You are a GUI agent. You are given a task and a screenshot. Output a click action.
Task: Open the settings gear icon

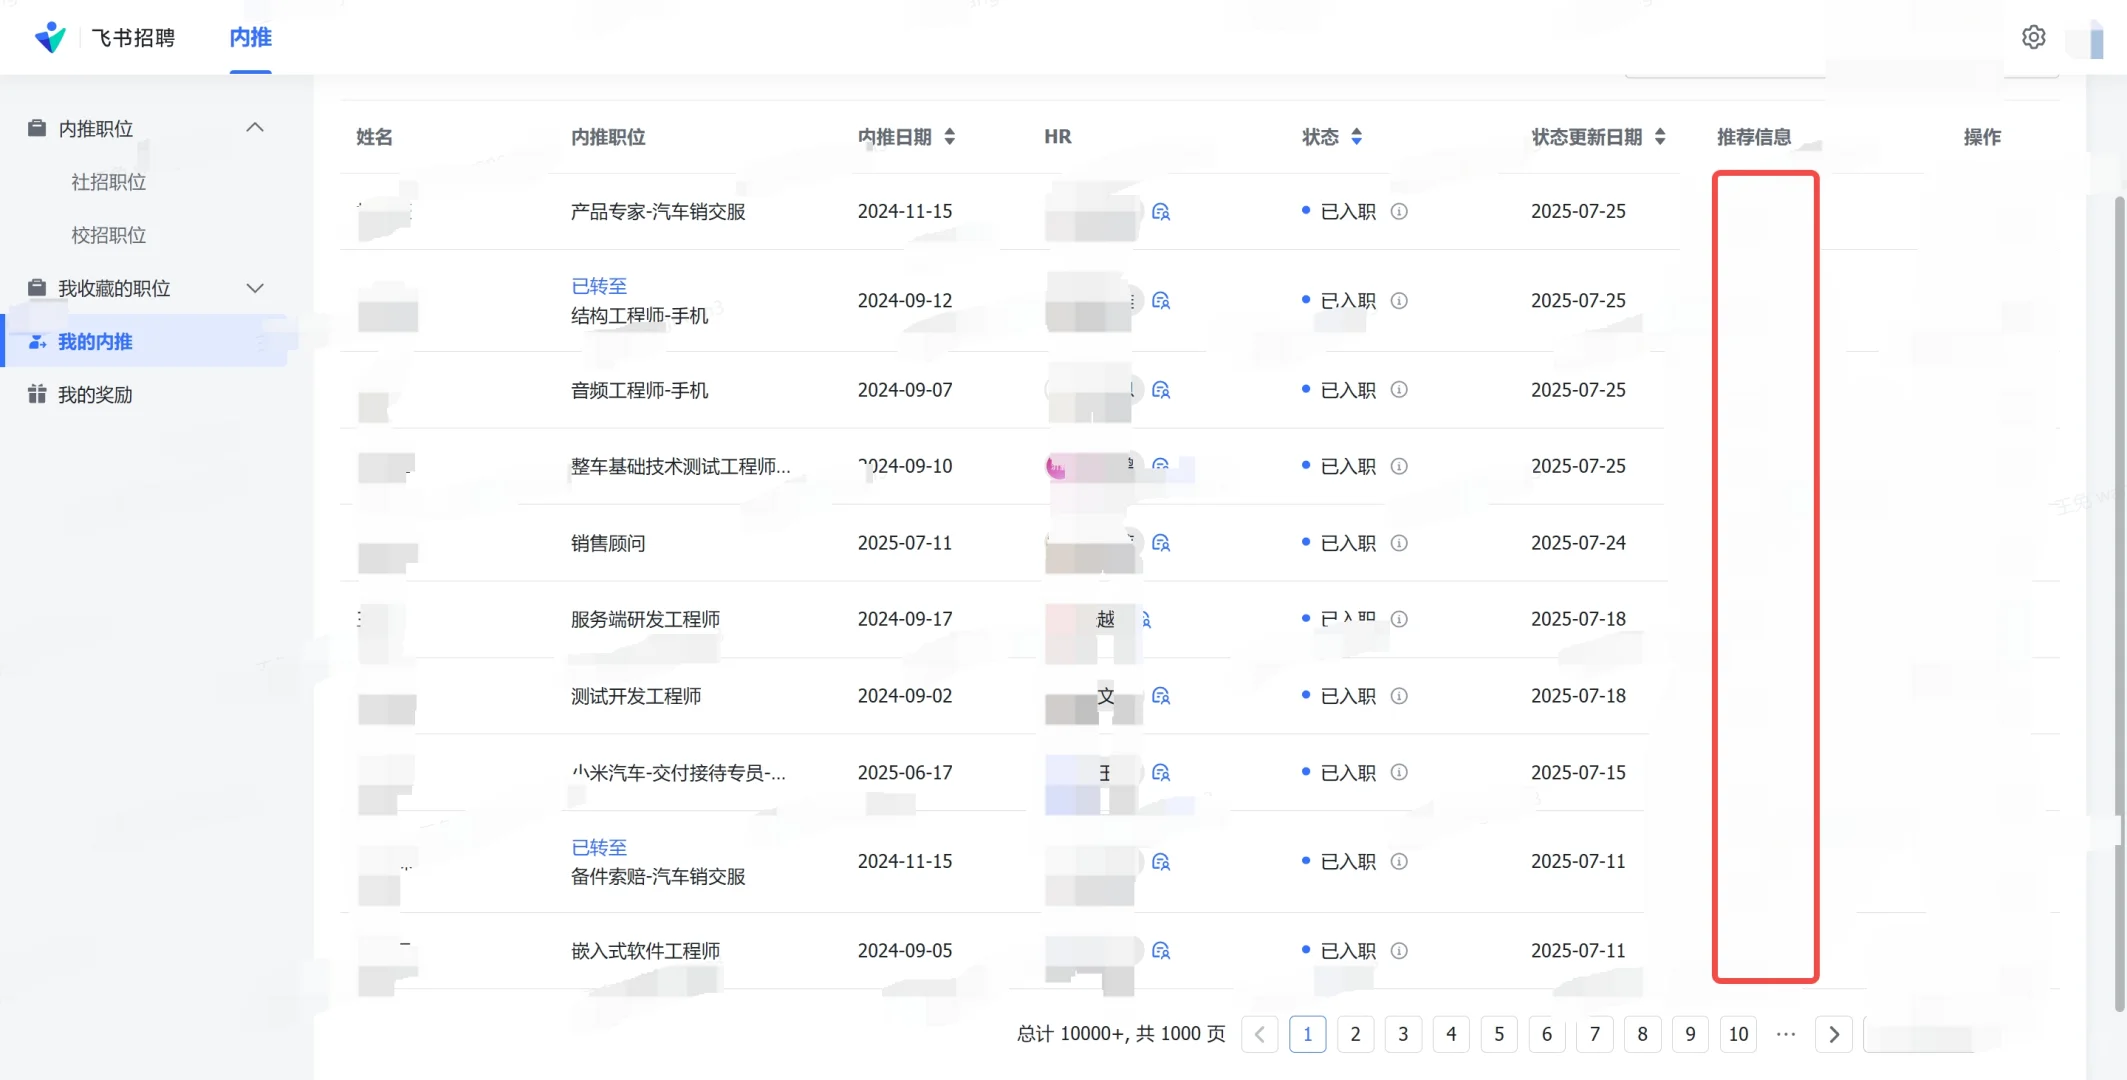point(2033,37)
